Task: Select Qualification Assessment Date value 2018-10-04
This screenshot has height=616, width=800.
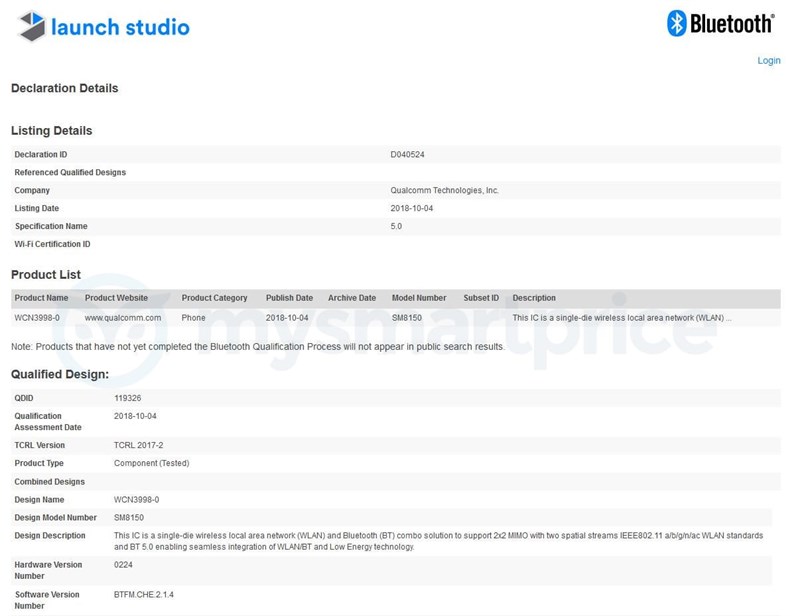Action: pos(135,416)
